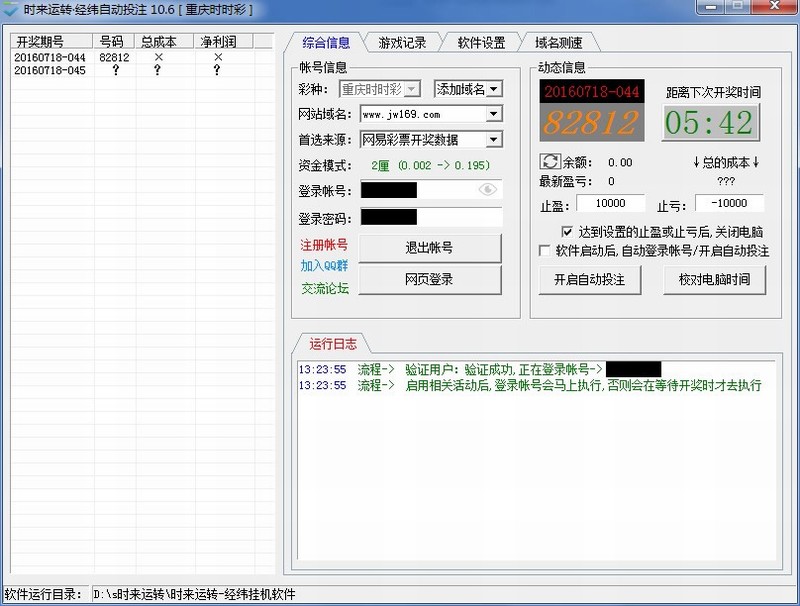Click the 退出帐号 button
800x606 pixels.
pyautogui.click(x=429, y=248)
